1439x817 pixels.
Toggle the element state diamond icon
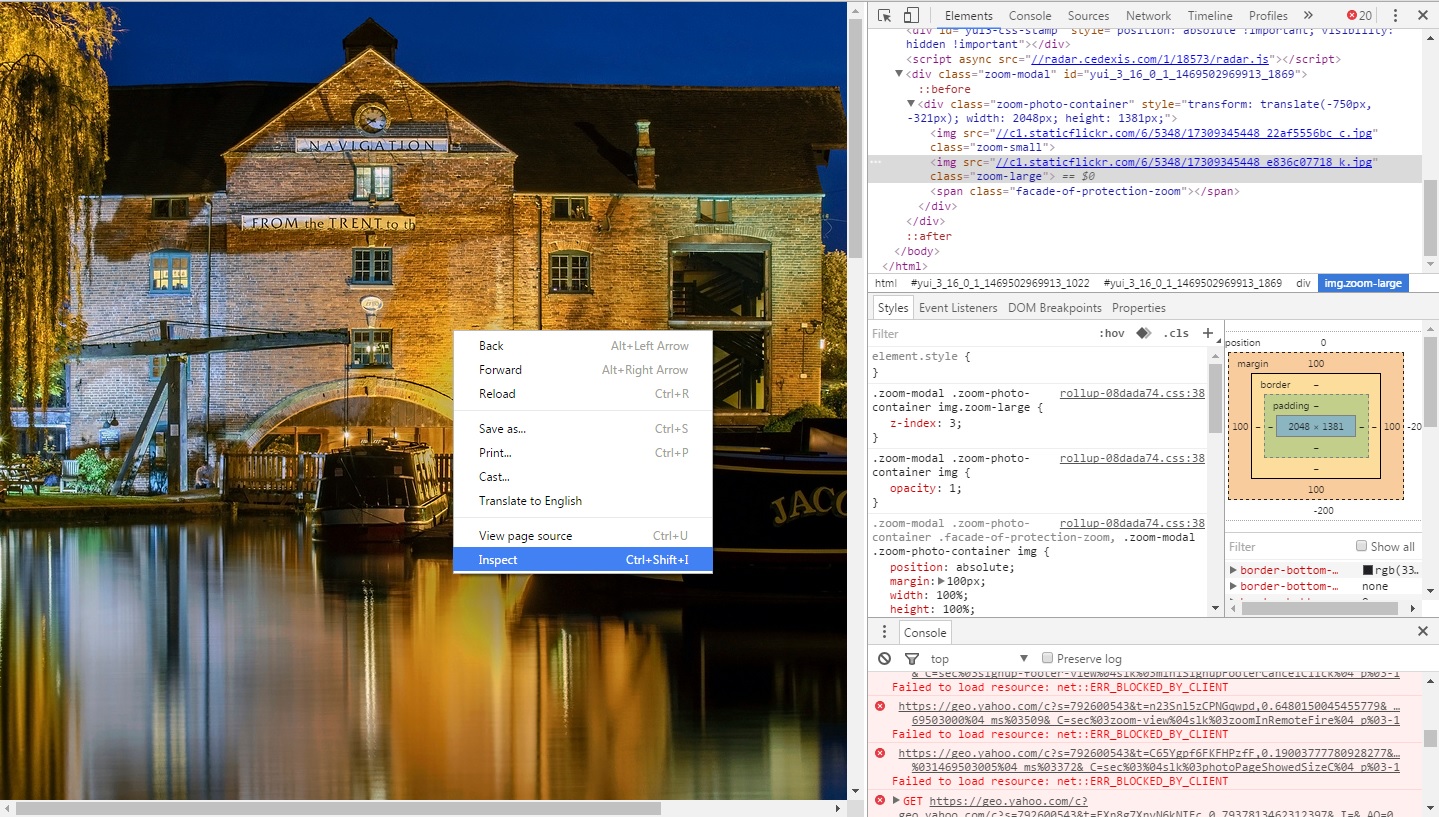1143,333
